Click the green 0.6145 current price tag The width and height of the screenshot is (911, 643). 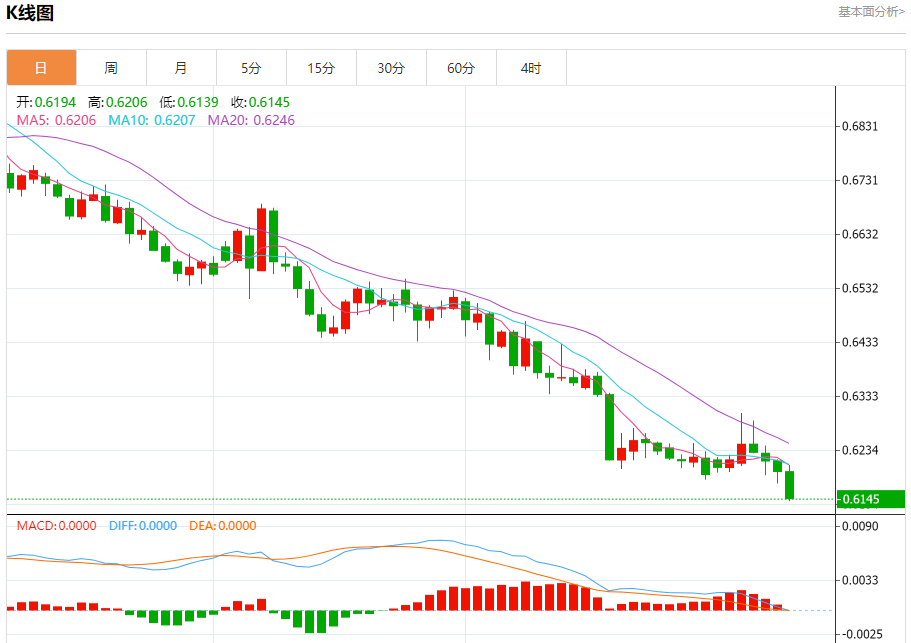pos(870,499)
